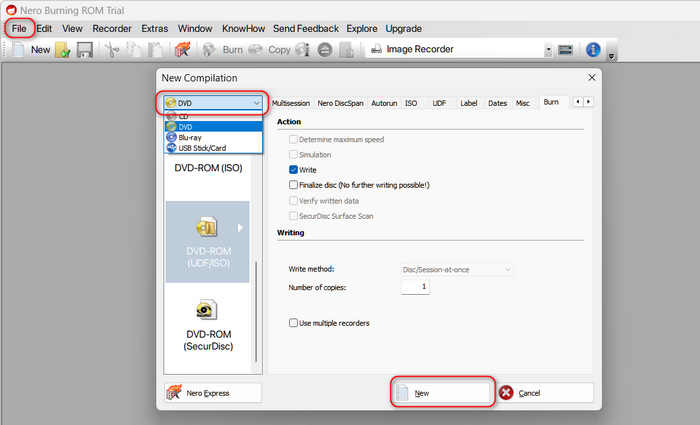Select DVD in disc type list

point(213,127)
